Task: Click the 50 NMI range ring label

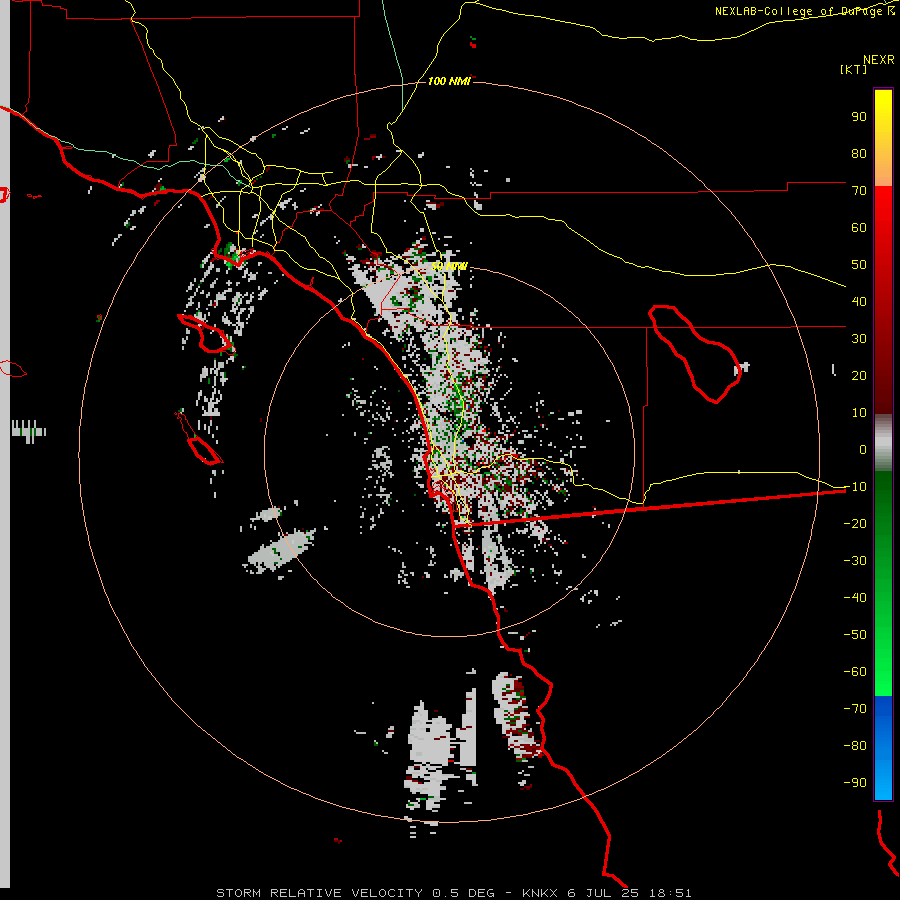Action: [449, 266]
